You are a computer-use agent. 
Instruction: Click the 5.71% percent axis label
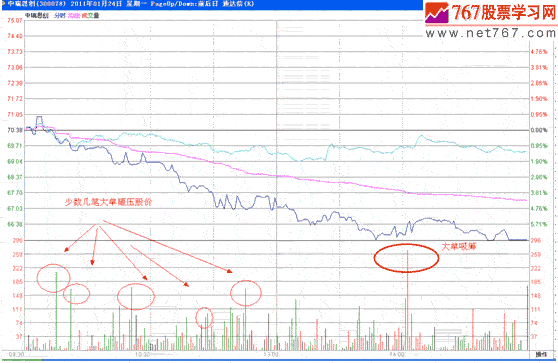[539, 224]
